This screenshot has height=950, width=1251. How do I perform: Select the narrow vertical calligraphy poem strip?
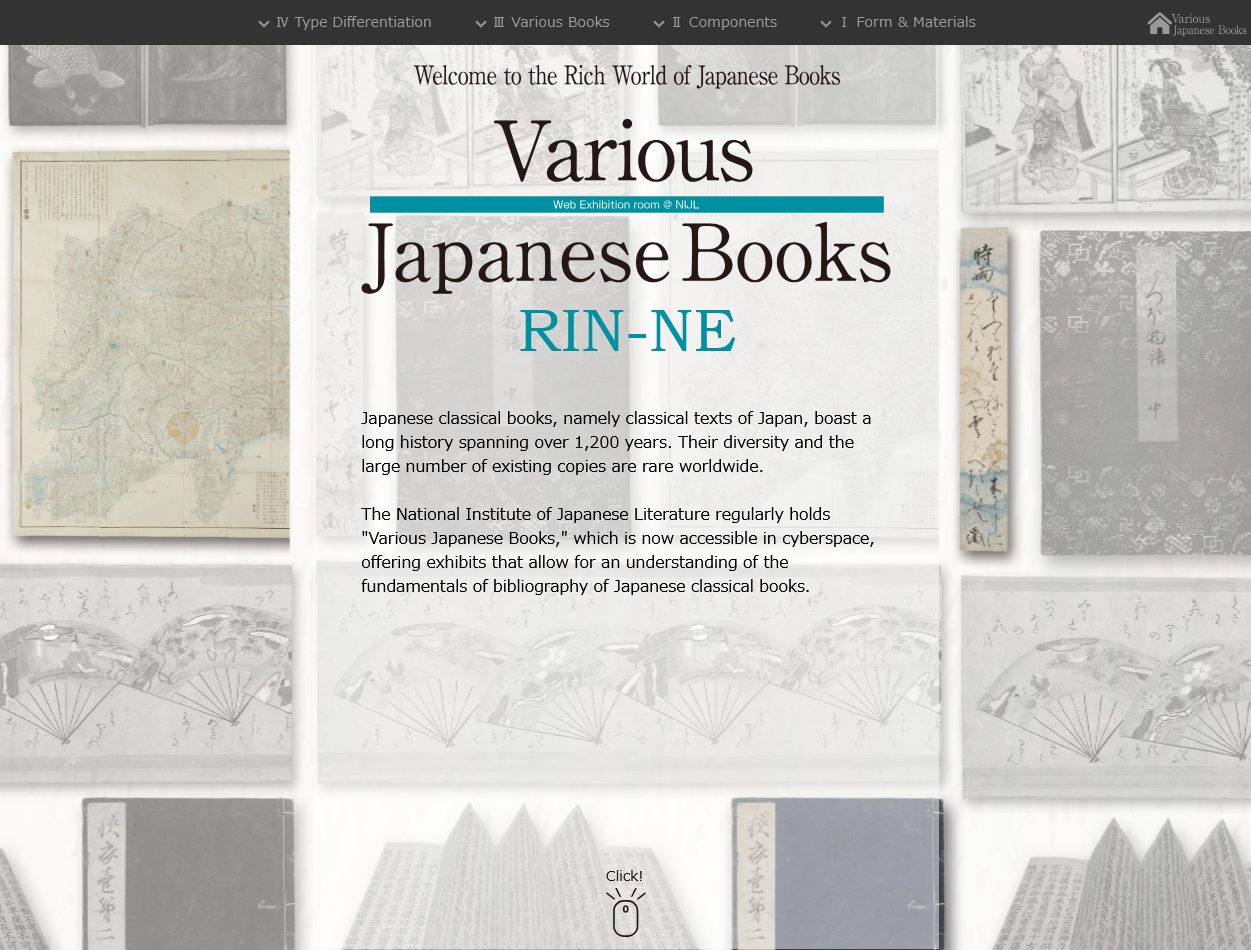pos(983,390)
